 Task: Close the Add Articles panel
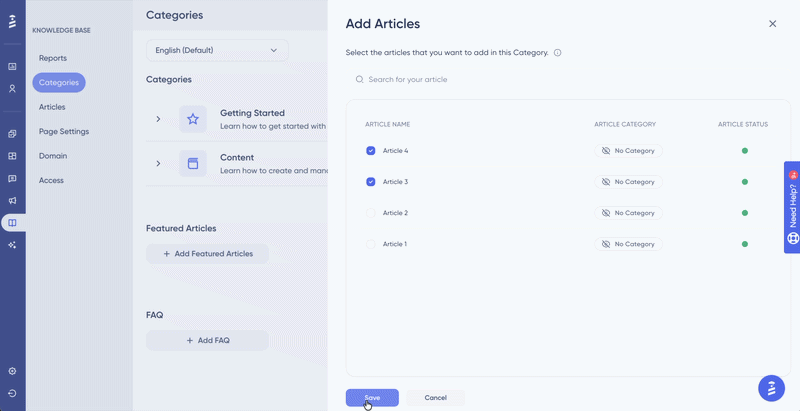pyautogui.click(x=772, y=23)
